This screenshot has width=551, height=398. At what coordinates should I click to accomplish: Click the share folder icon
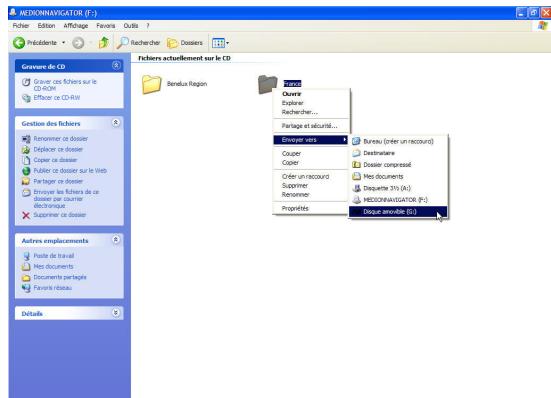click(26, 182)
